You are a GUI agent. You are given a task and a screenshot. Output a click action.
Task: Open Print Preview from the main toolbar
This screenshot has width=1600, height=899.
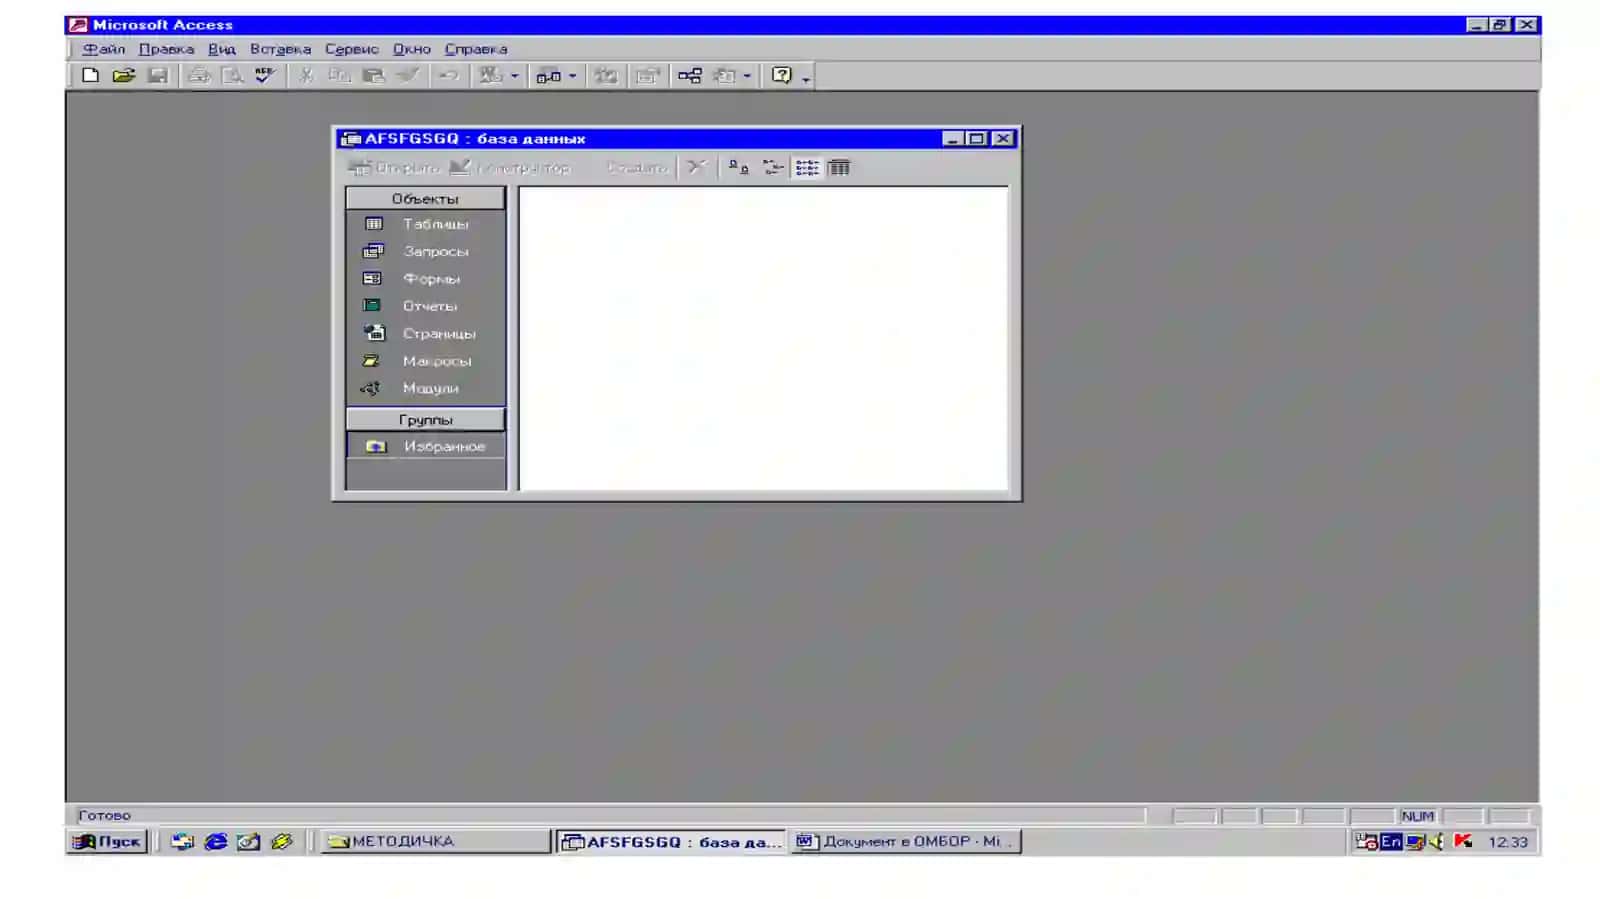(232, 75)
